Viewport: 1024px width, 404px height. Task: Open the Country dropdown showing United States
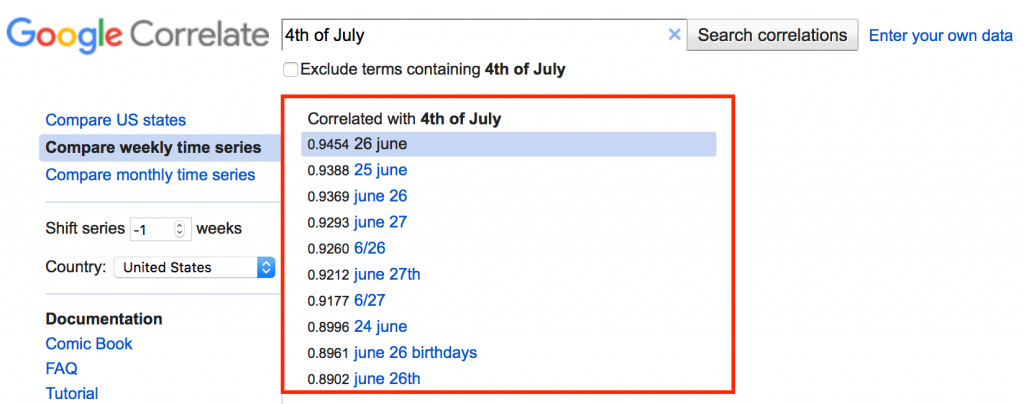pyautogui.click(x=195, y=267)
